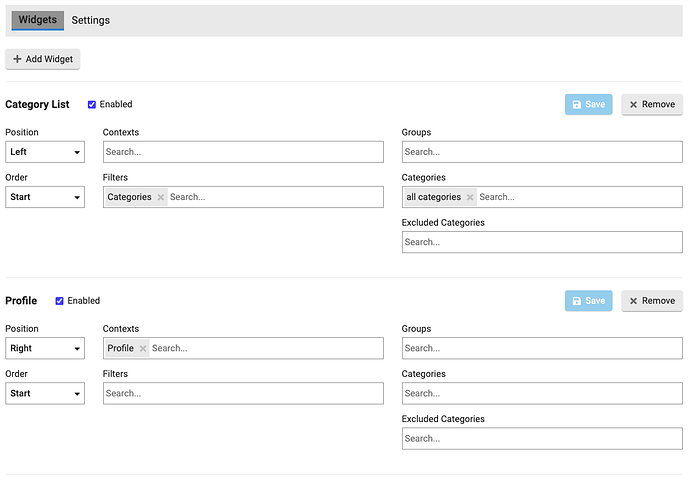690x480 pixels.
Task: Focus Groups search in Category List
Action: pos(542,152)
